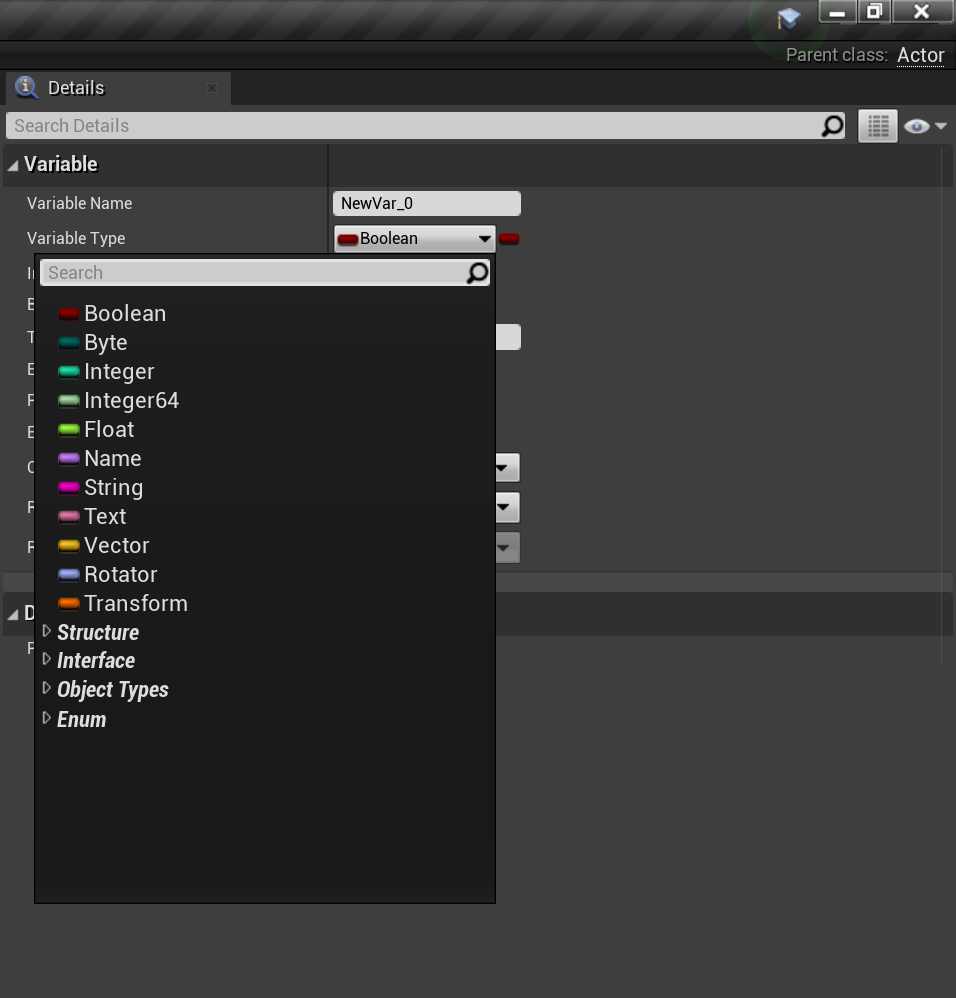956x998 pixels.
Task: Click the NewVar_0 name input field
Action: click(426, 203)
